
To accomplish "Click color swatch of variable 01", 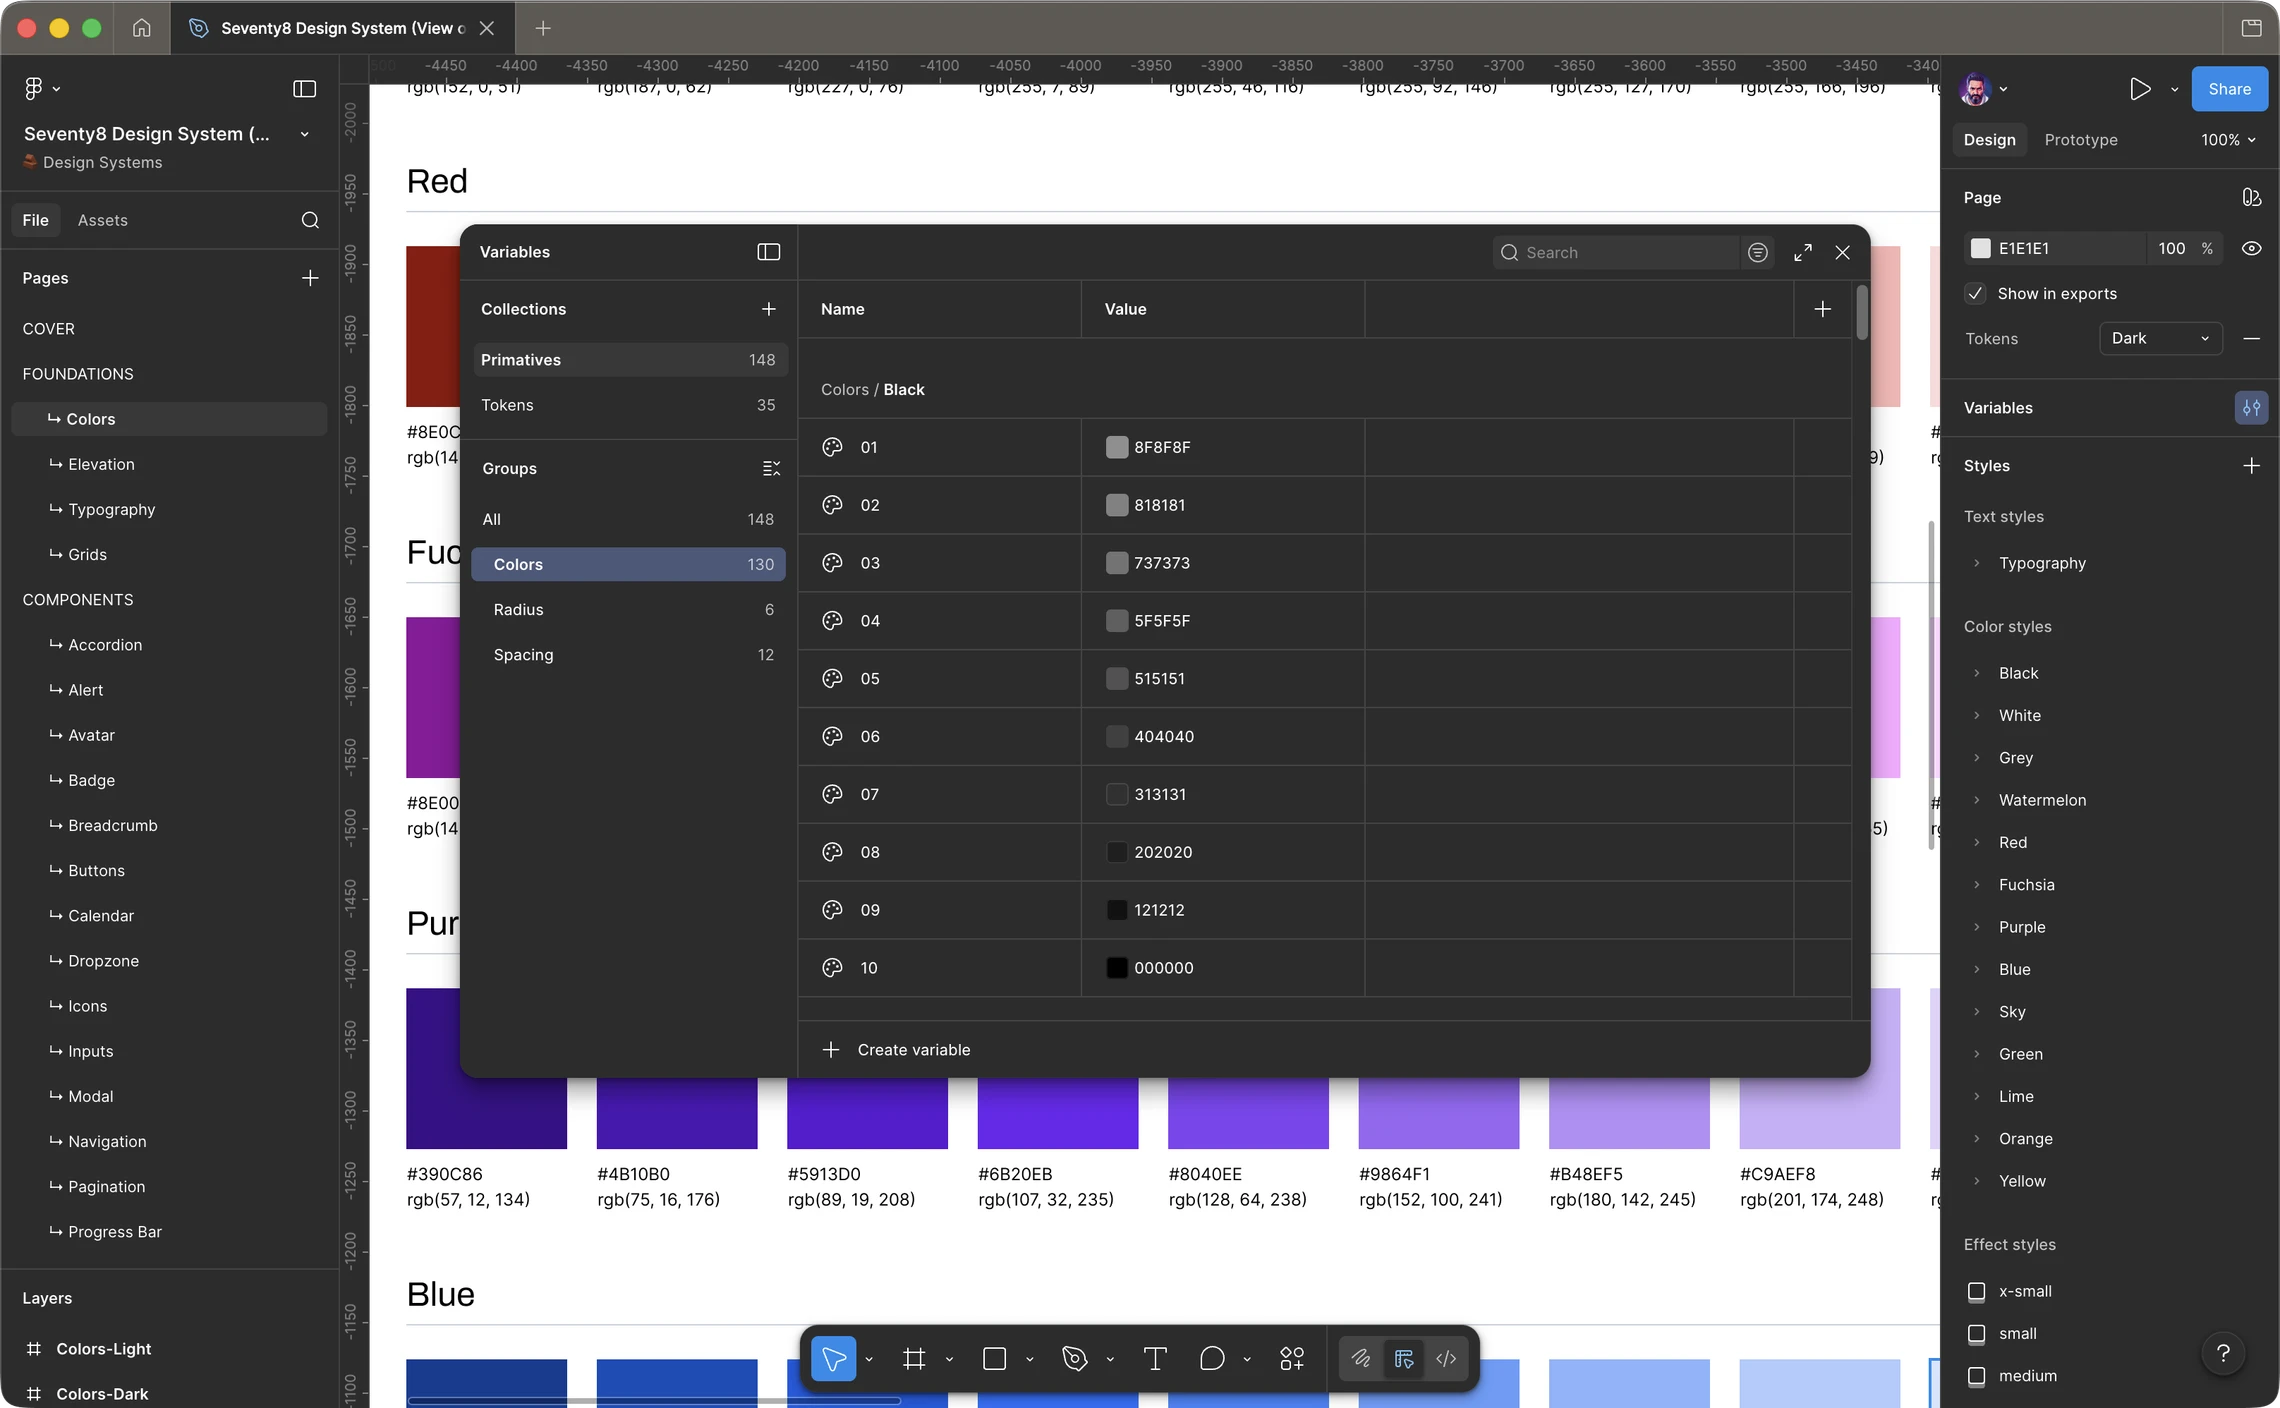I will tap(1116, 447).
